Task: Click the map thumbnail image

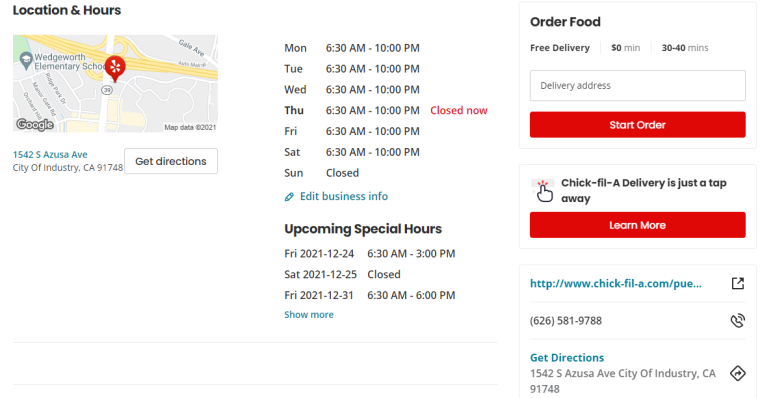Action: [115, 83]
